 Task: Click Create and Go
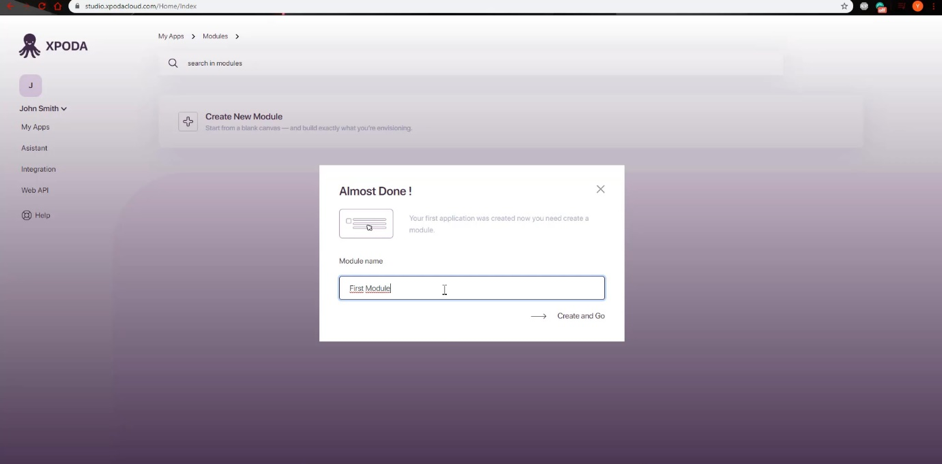(x=581, y=316)
